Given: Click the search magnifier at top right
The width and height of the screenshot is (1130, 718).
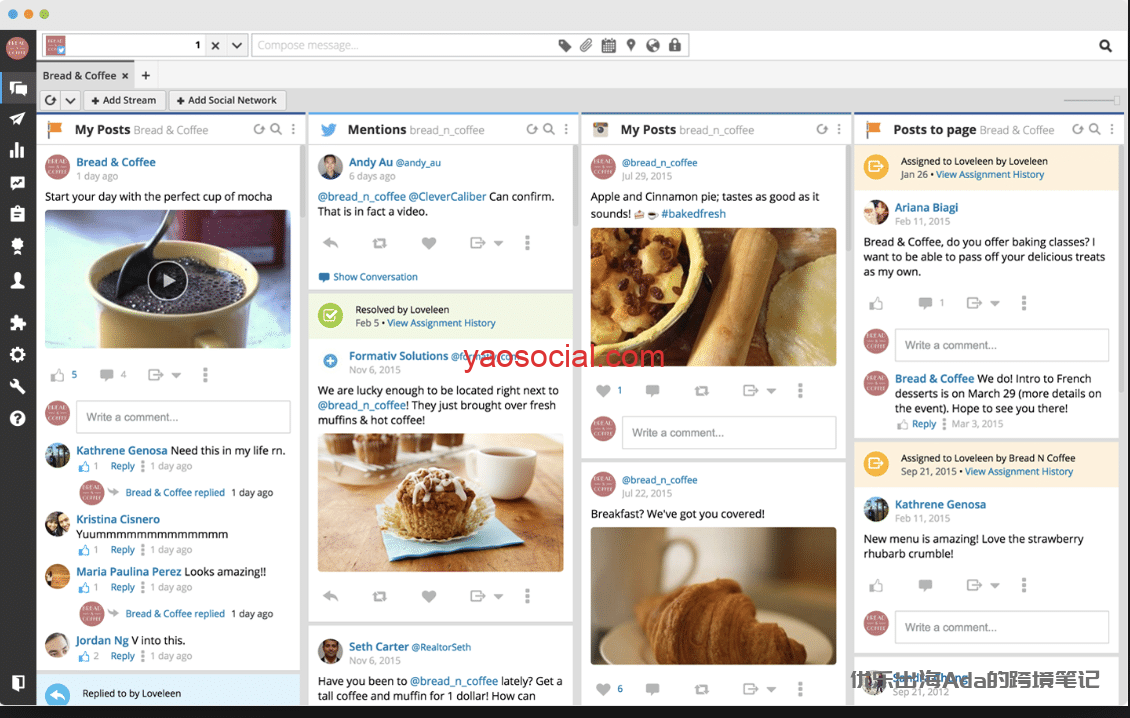Looking at the screenshot, I should (x=1105, y=45).
